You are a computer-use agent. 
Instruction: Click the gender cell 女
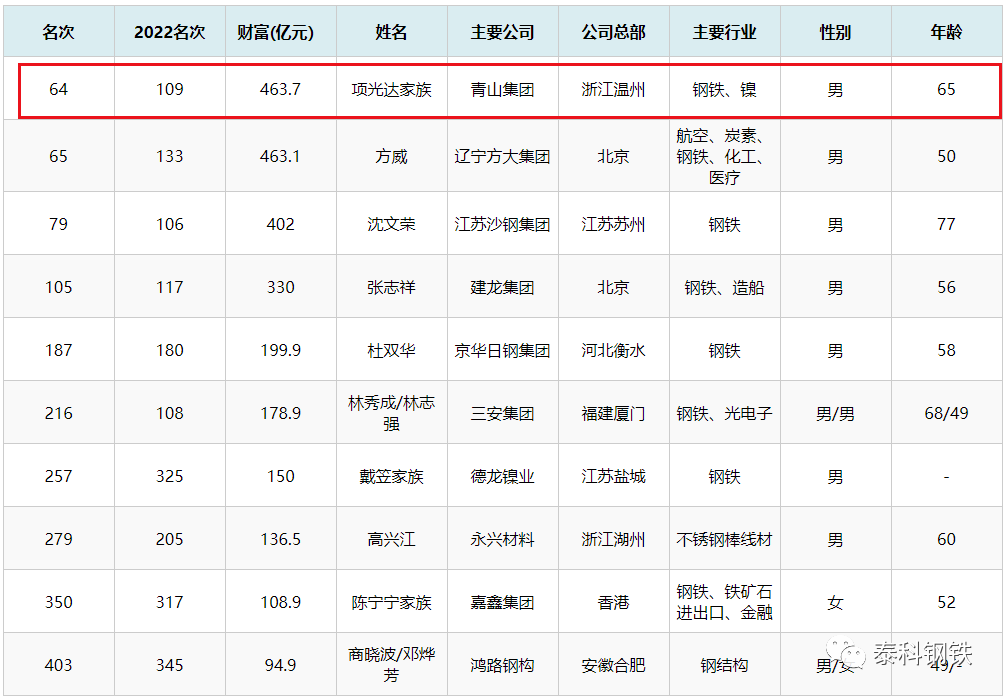835,602
